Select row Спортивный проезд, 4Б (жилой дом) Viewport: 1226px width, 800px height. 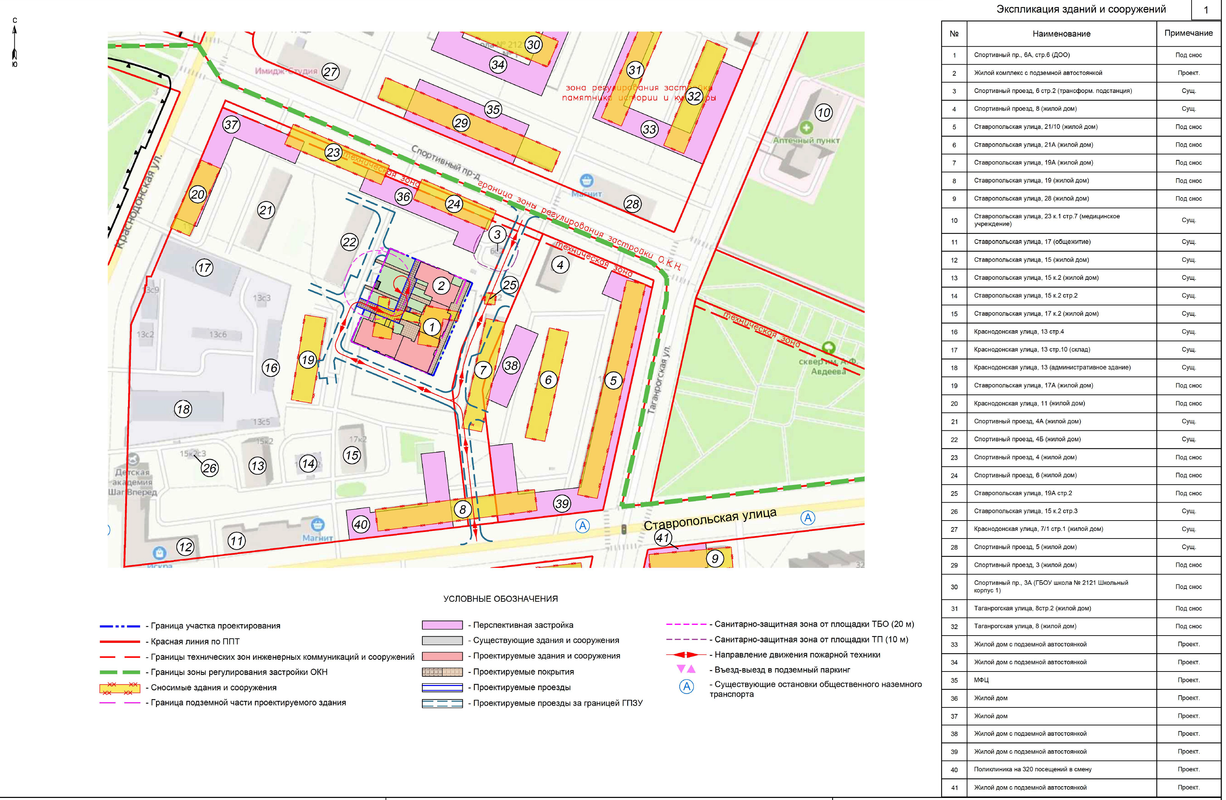click(1080, 439)
